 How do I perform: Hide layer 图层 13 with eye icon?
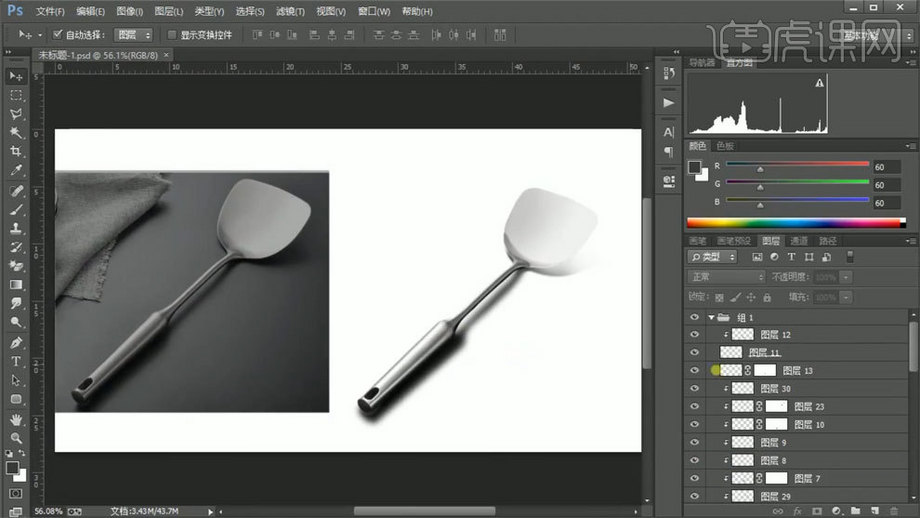[695, 370]
